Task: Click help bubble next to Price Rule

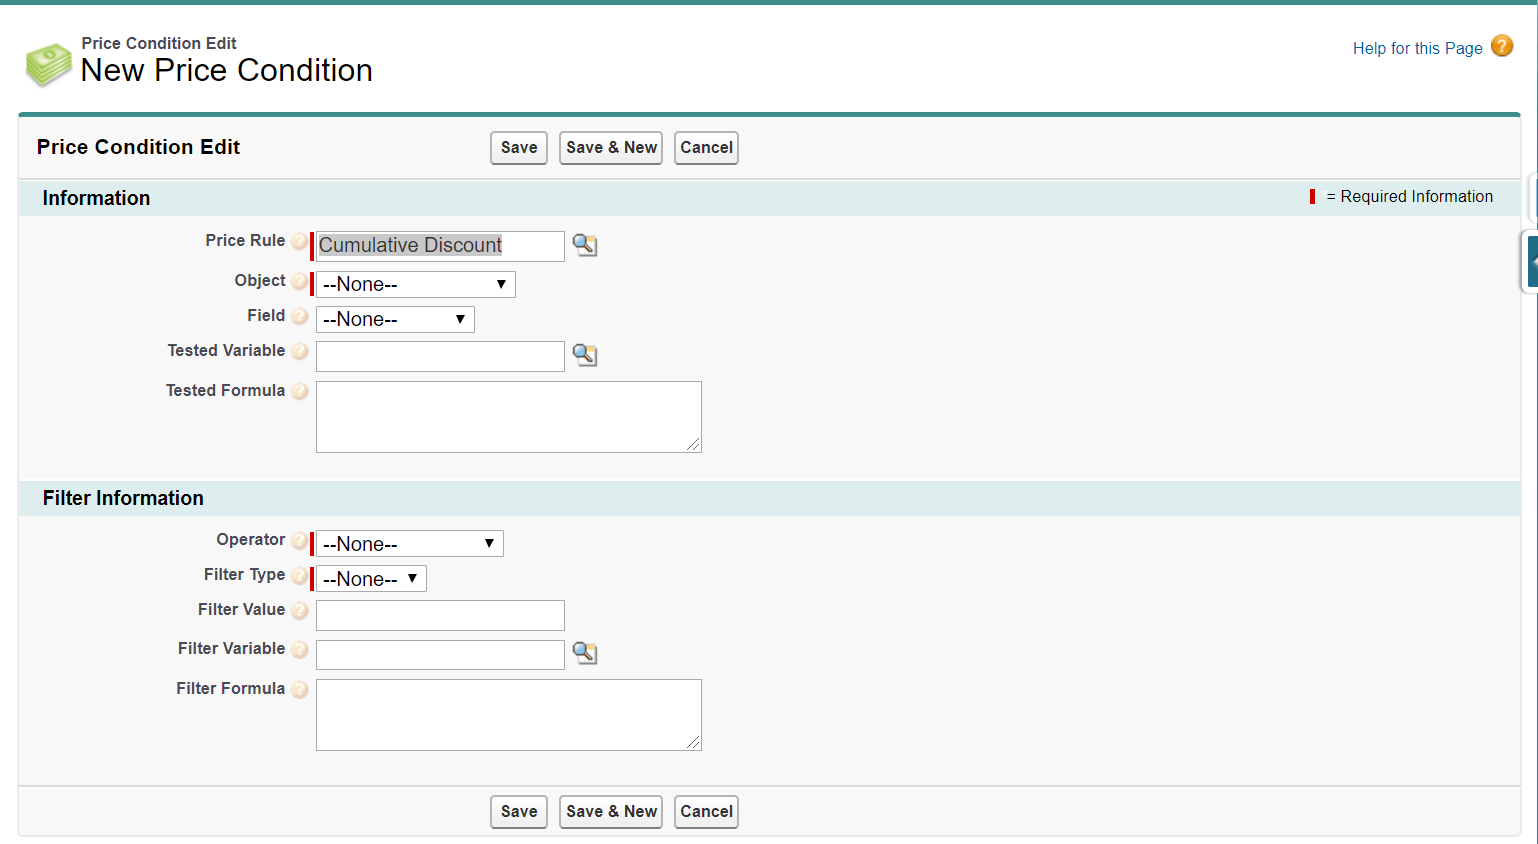Action: [x=299, y=242]
